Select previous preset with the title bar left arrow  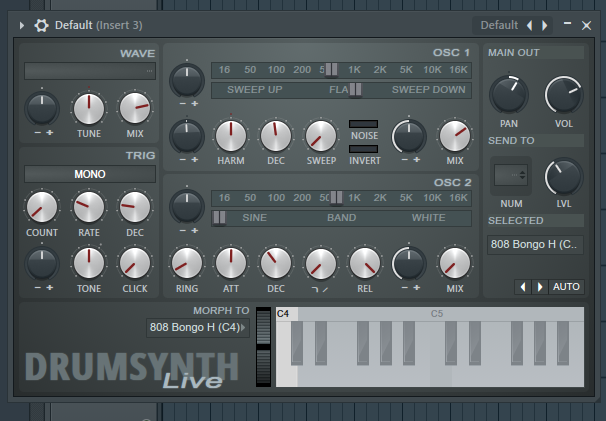(529, 26)
